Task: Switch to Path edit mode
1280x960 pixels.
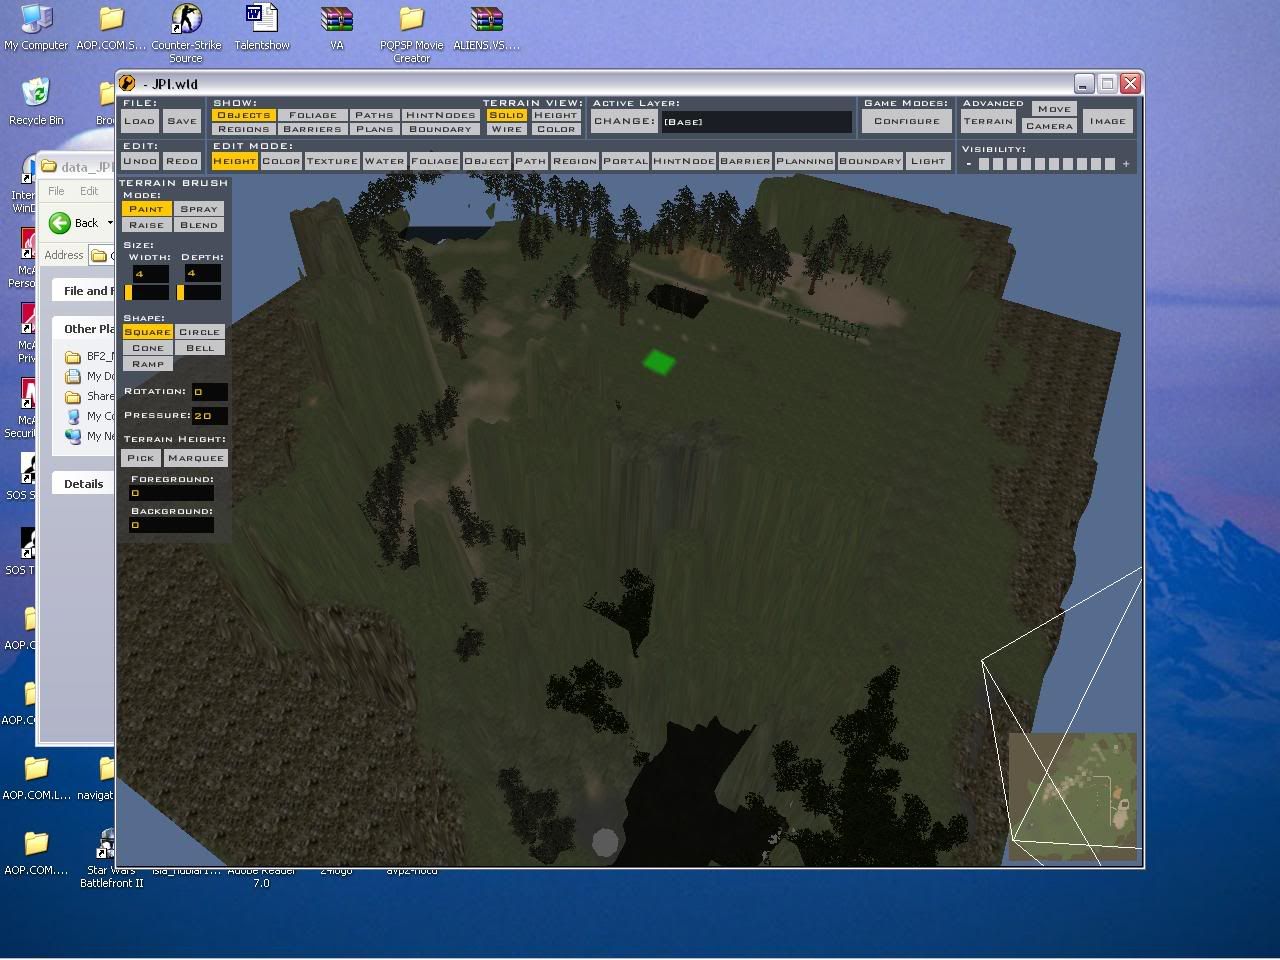Action: (x=531, y=161)
